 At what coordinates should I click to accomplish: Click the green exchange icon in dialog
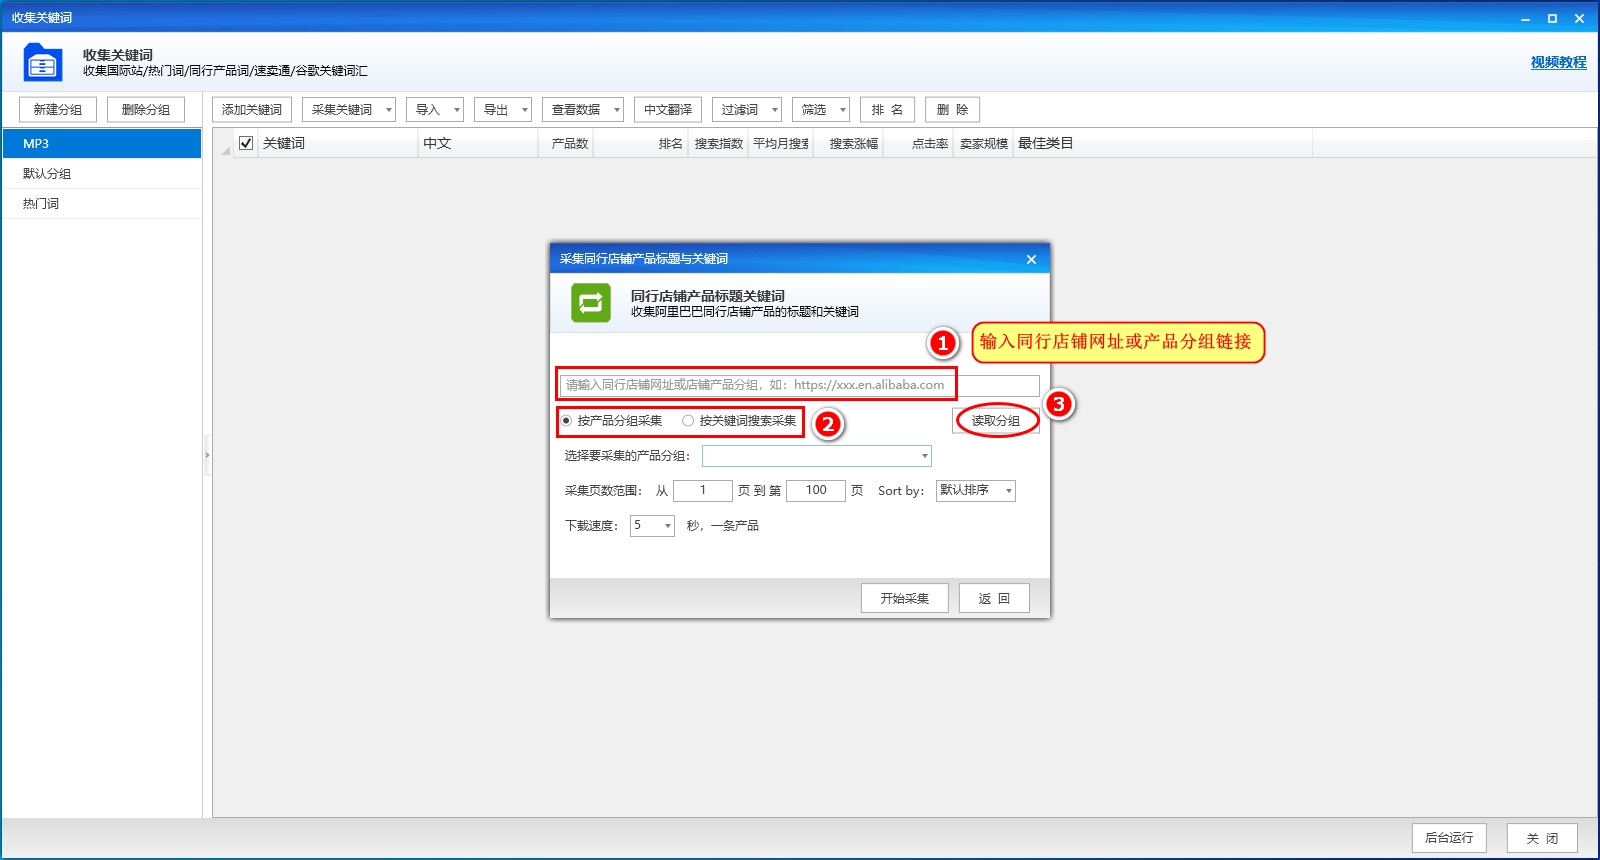point(591,303)
